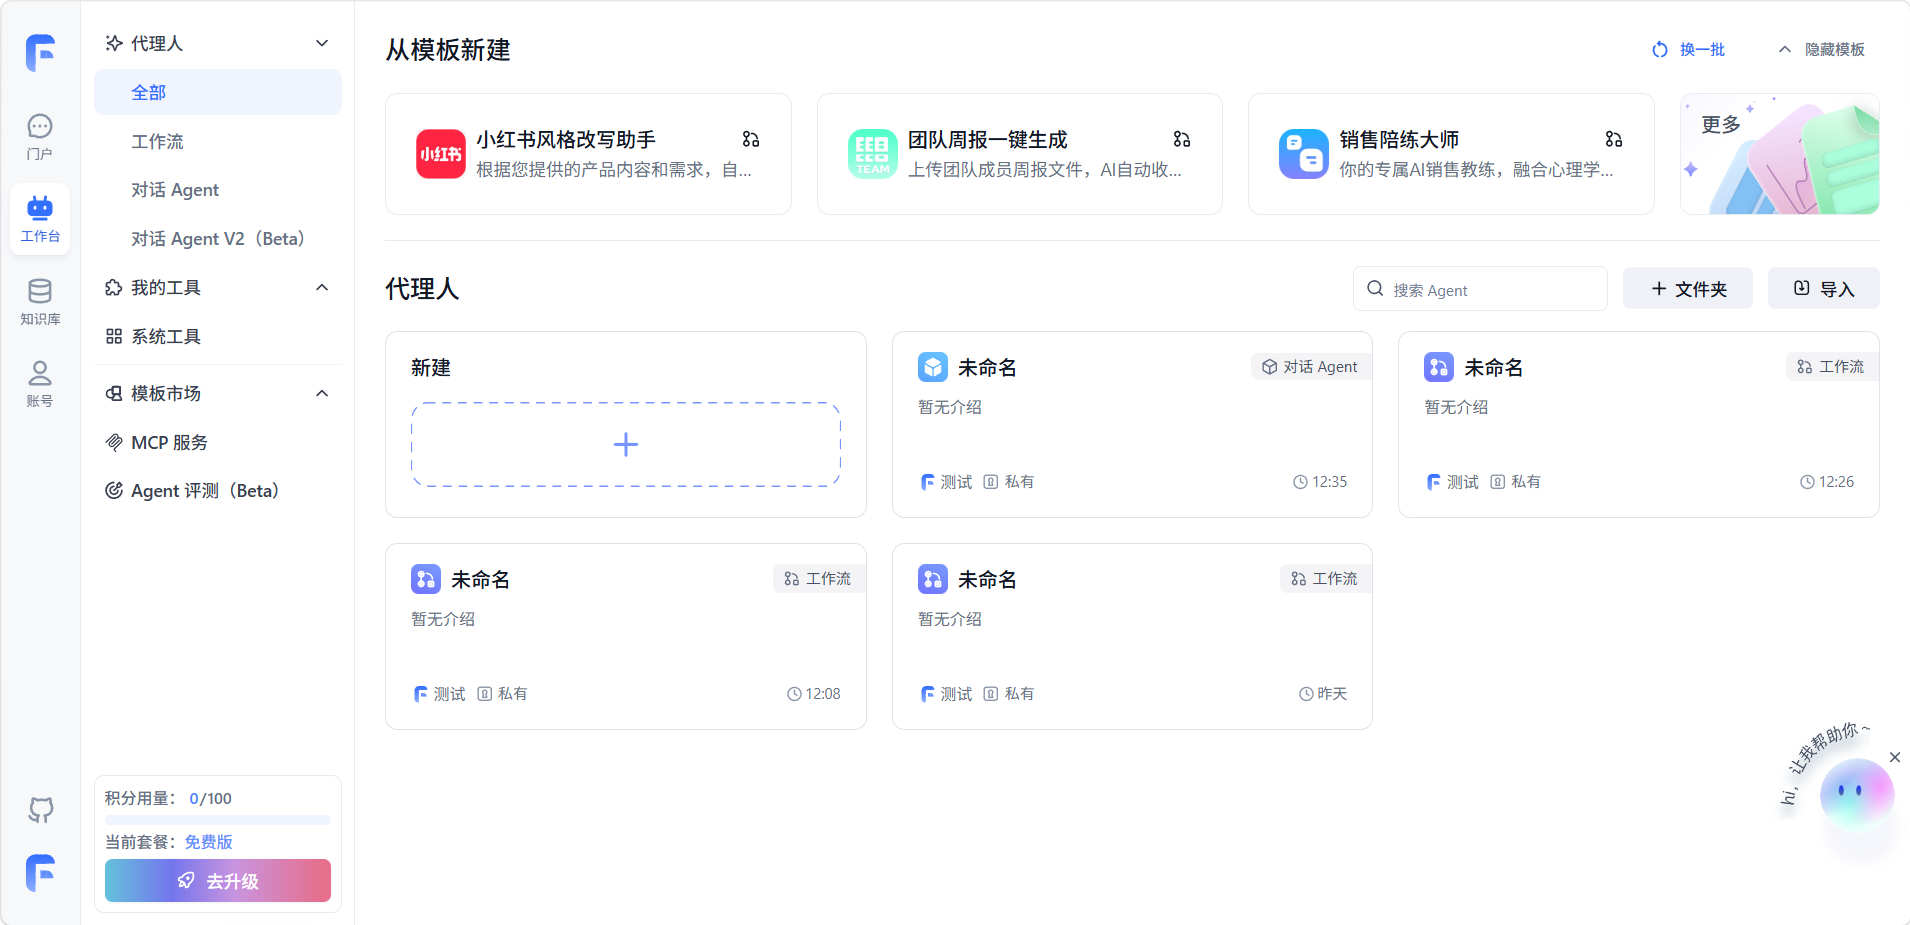1910x925 pixels.
Task: Open the 知识库 knowledge base icon
Action: pyautogui.click(x=40, y=301)
